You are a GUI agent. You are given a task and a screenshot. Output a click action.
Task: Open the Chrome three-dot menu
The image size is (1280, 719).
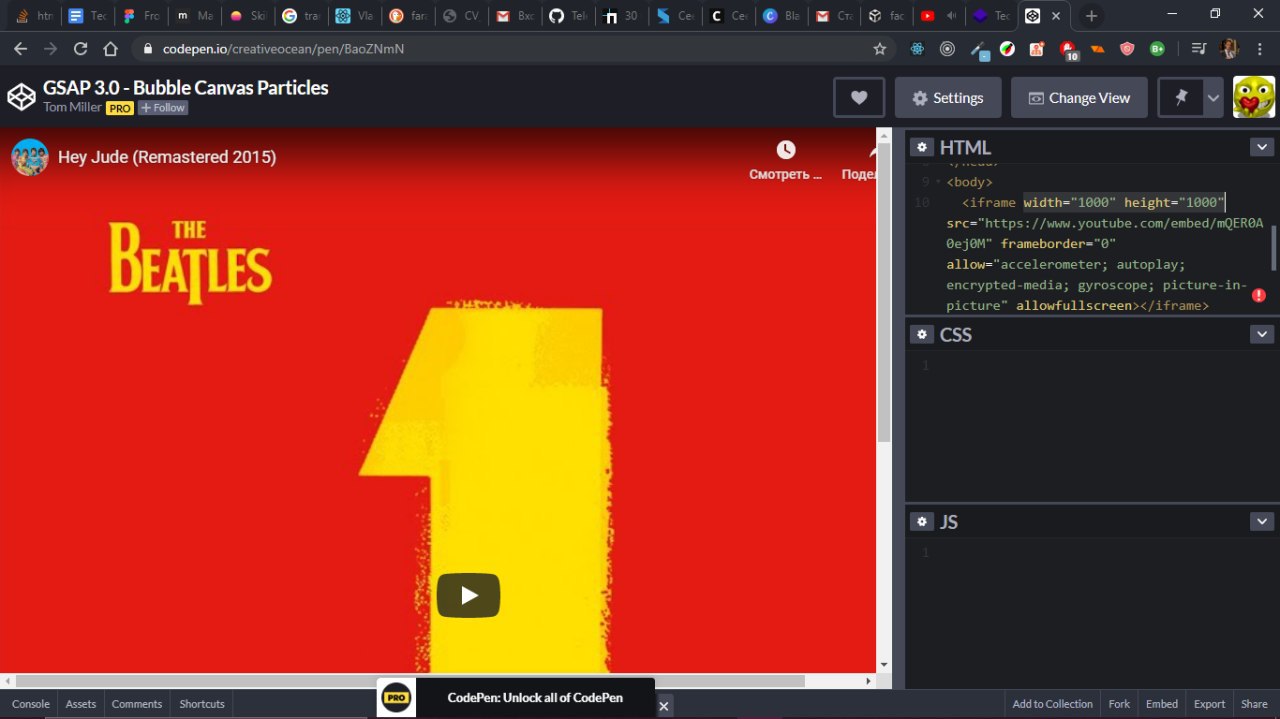point(1261,48)
